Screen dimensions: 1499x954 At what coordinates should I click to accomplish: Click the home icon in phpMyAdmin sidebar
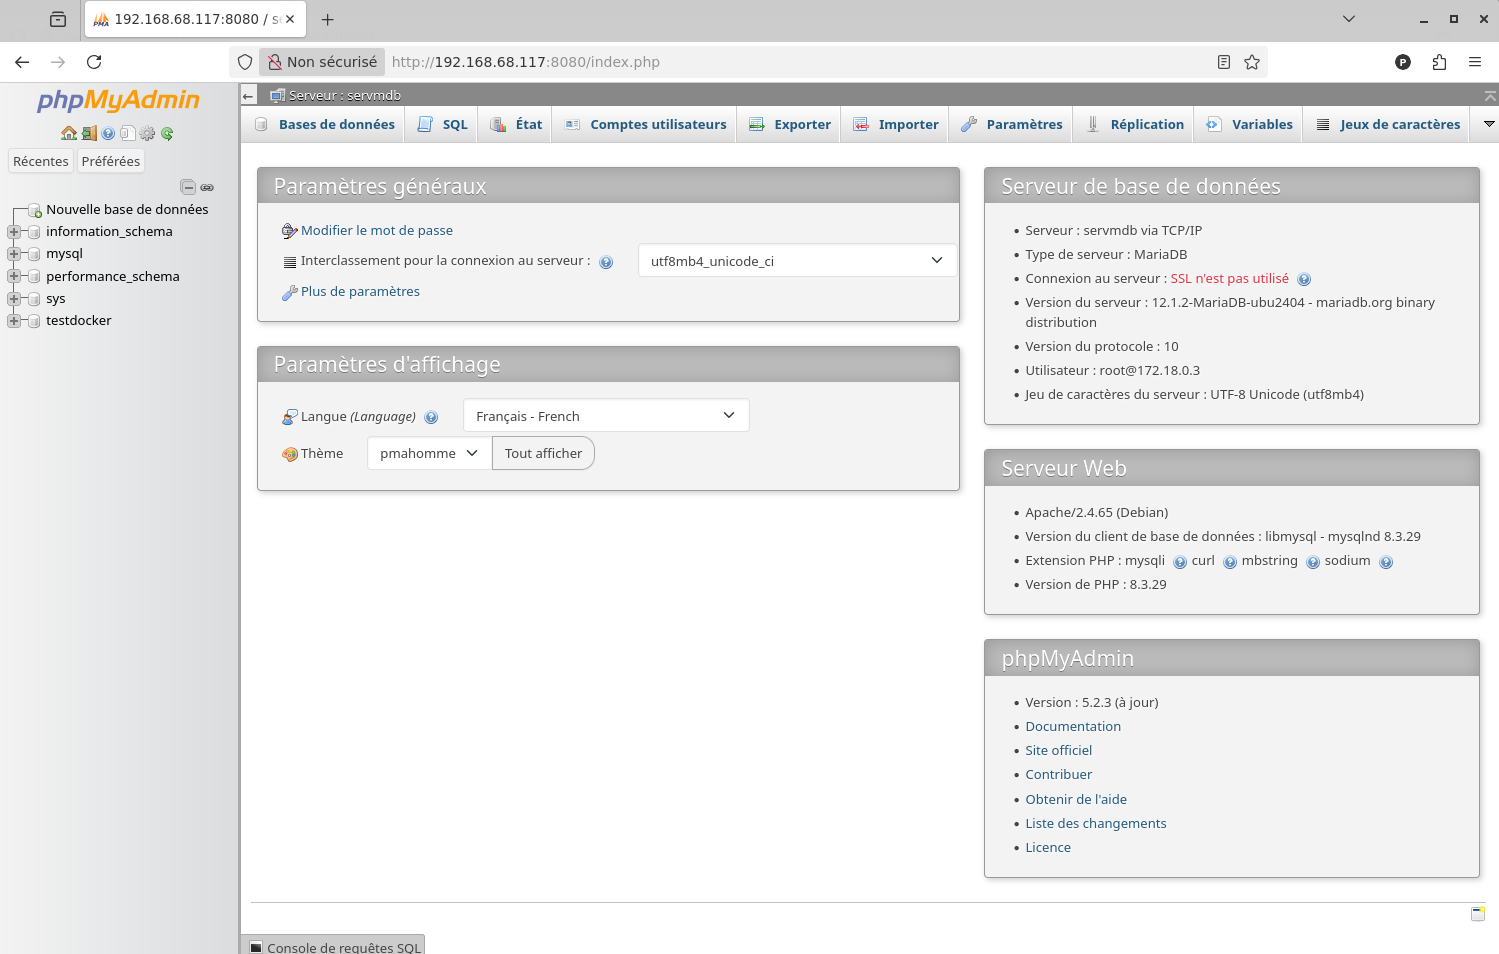coord(68,133)
